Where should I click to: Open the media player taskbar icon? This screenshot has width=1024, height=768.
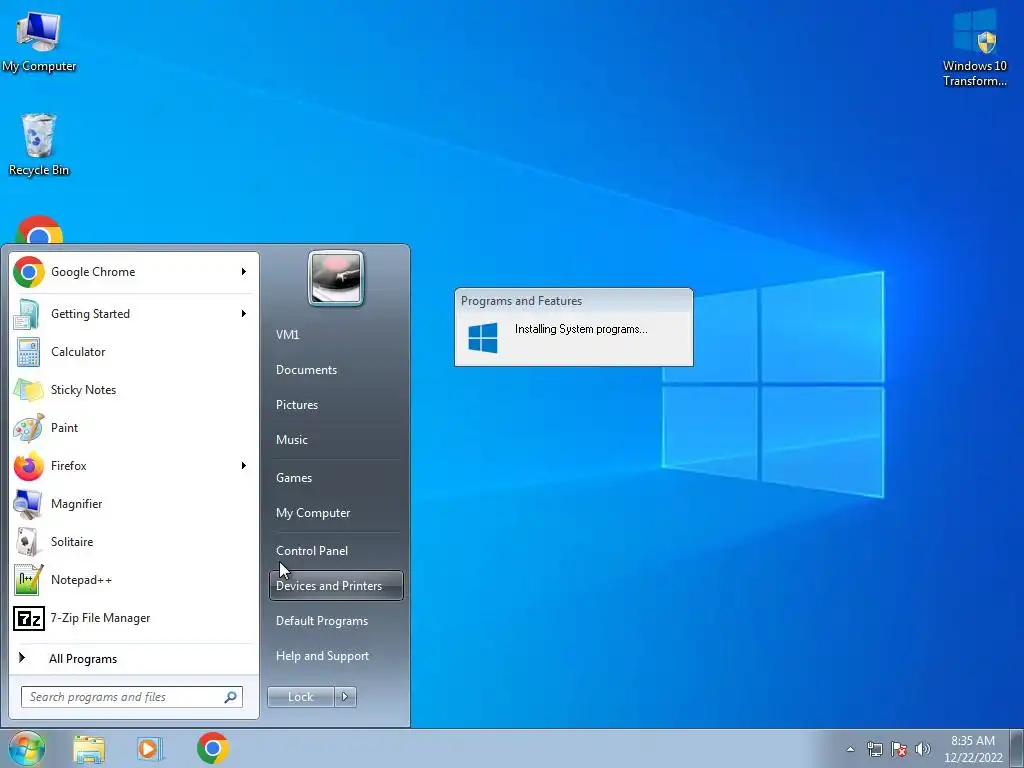coord(150,749)
